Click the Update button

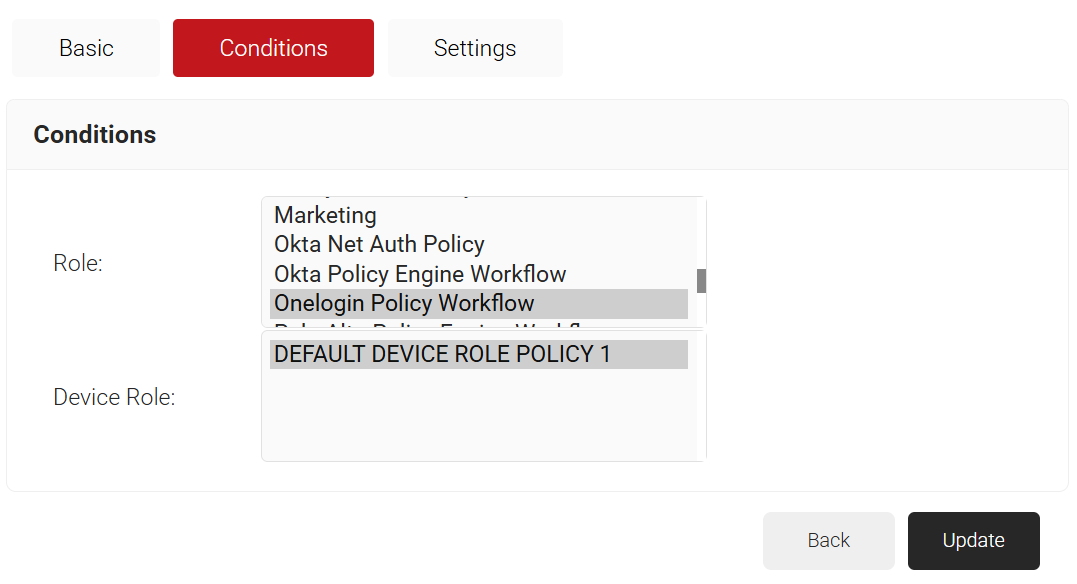pyautogui.click(x=973, y=541)
